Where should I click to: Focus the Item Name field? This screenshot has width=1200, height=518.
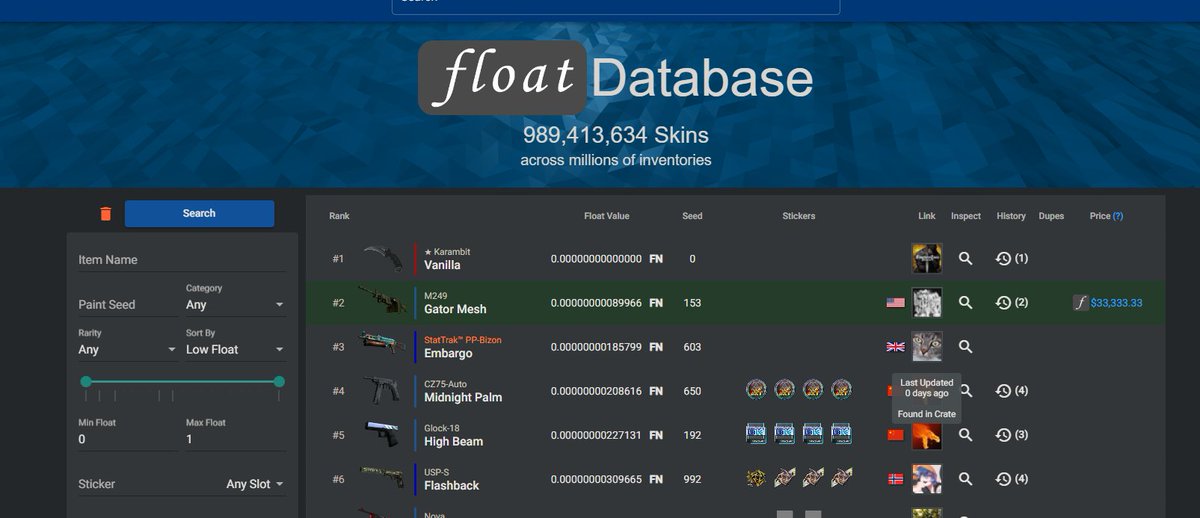coord(182,260)
